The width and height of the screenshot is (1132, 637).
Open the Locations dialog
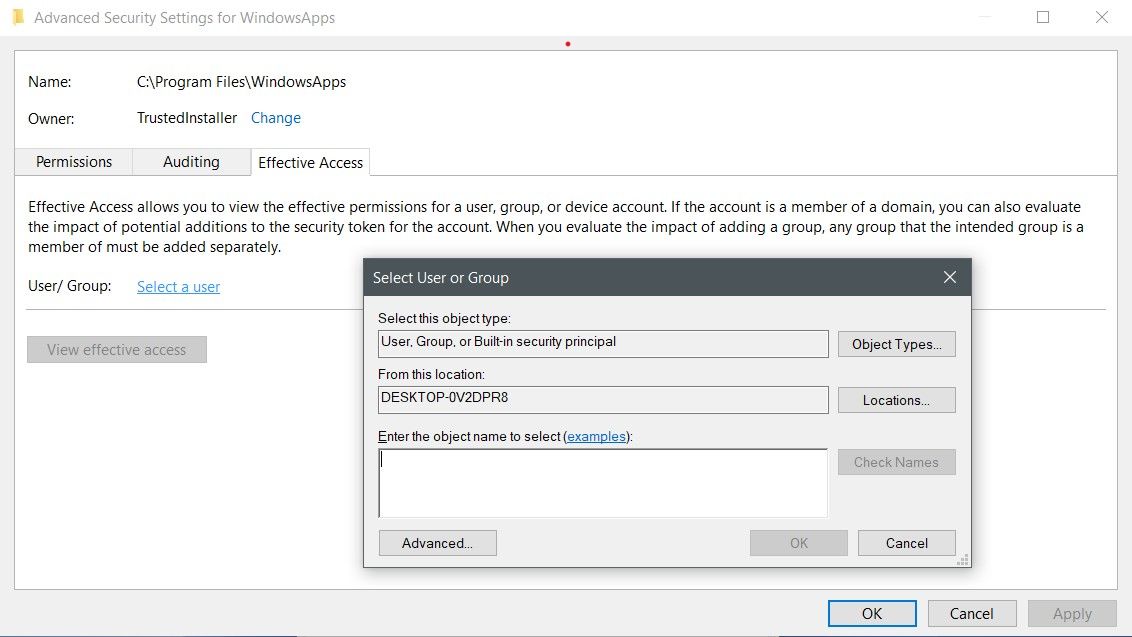[x=896, y=399]
